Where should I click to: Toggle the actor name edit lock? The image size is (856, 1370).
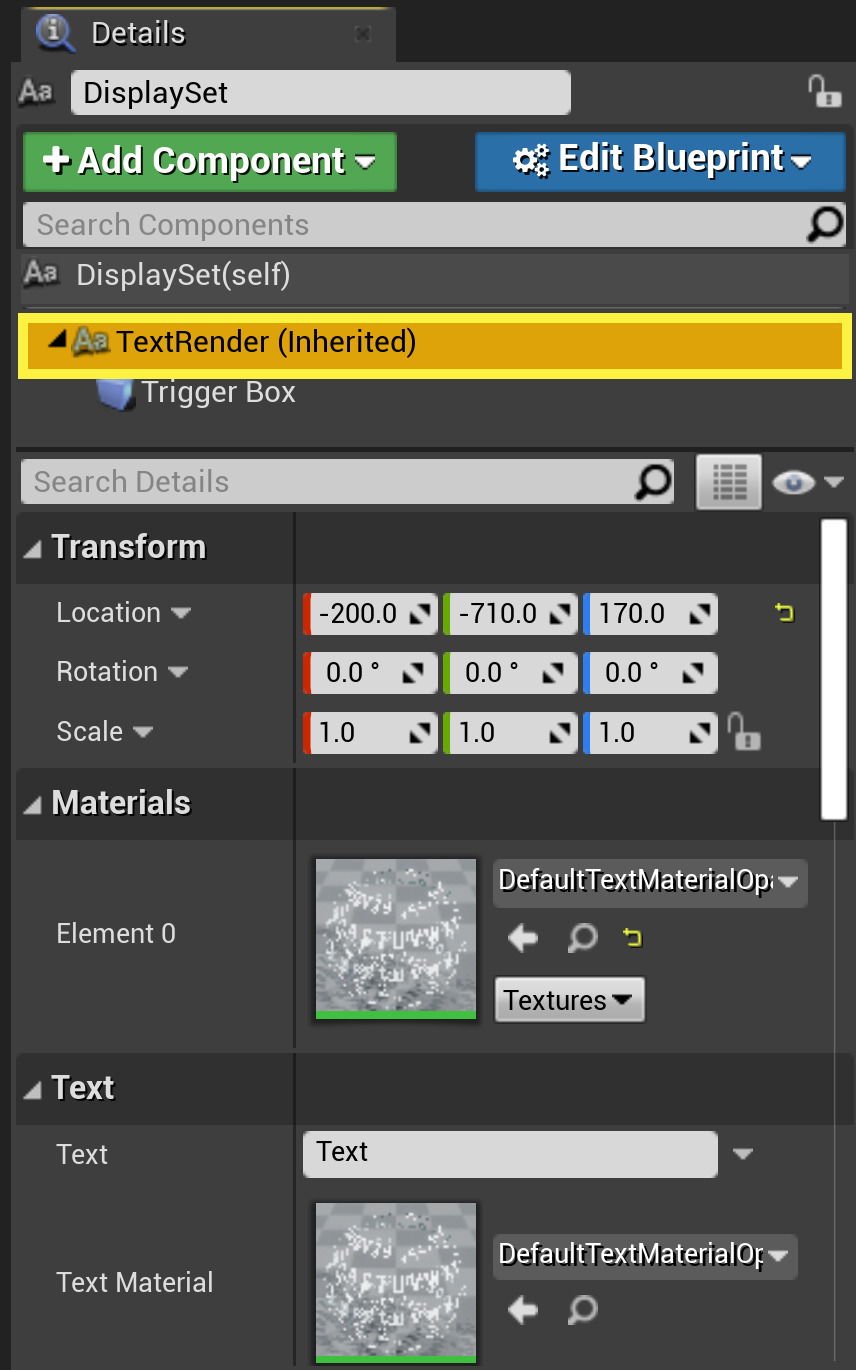click(823, 91)
